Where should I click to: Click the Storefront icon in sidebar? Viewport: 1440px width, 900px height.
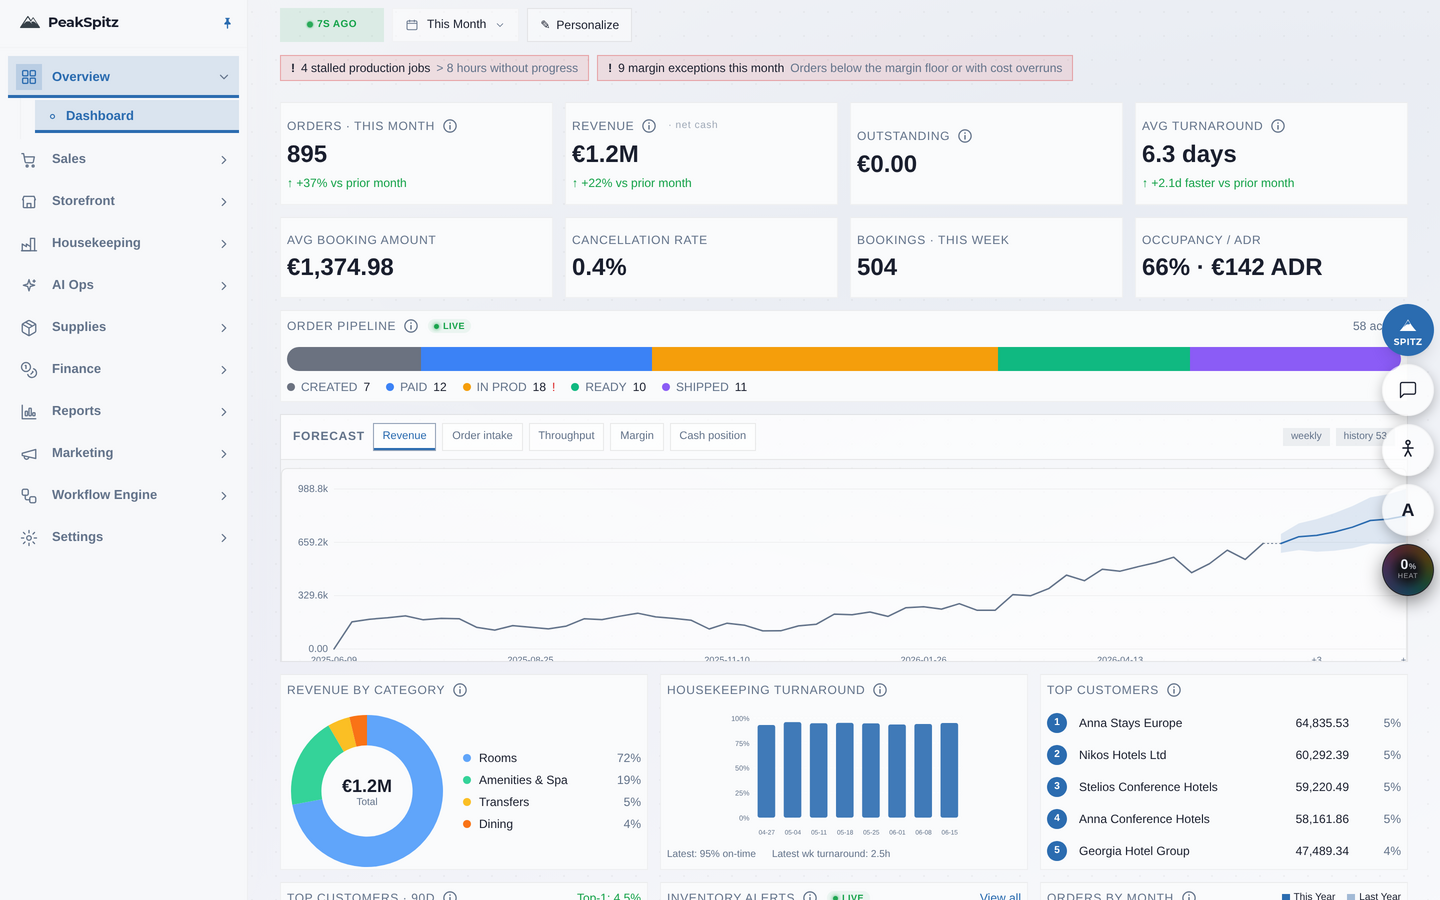[29, 202]
